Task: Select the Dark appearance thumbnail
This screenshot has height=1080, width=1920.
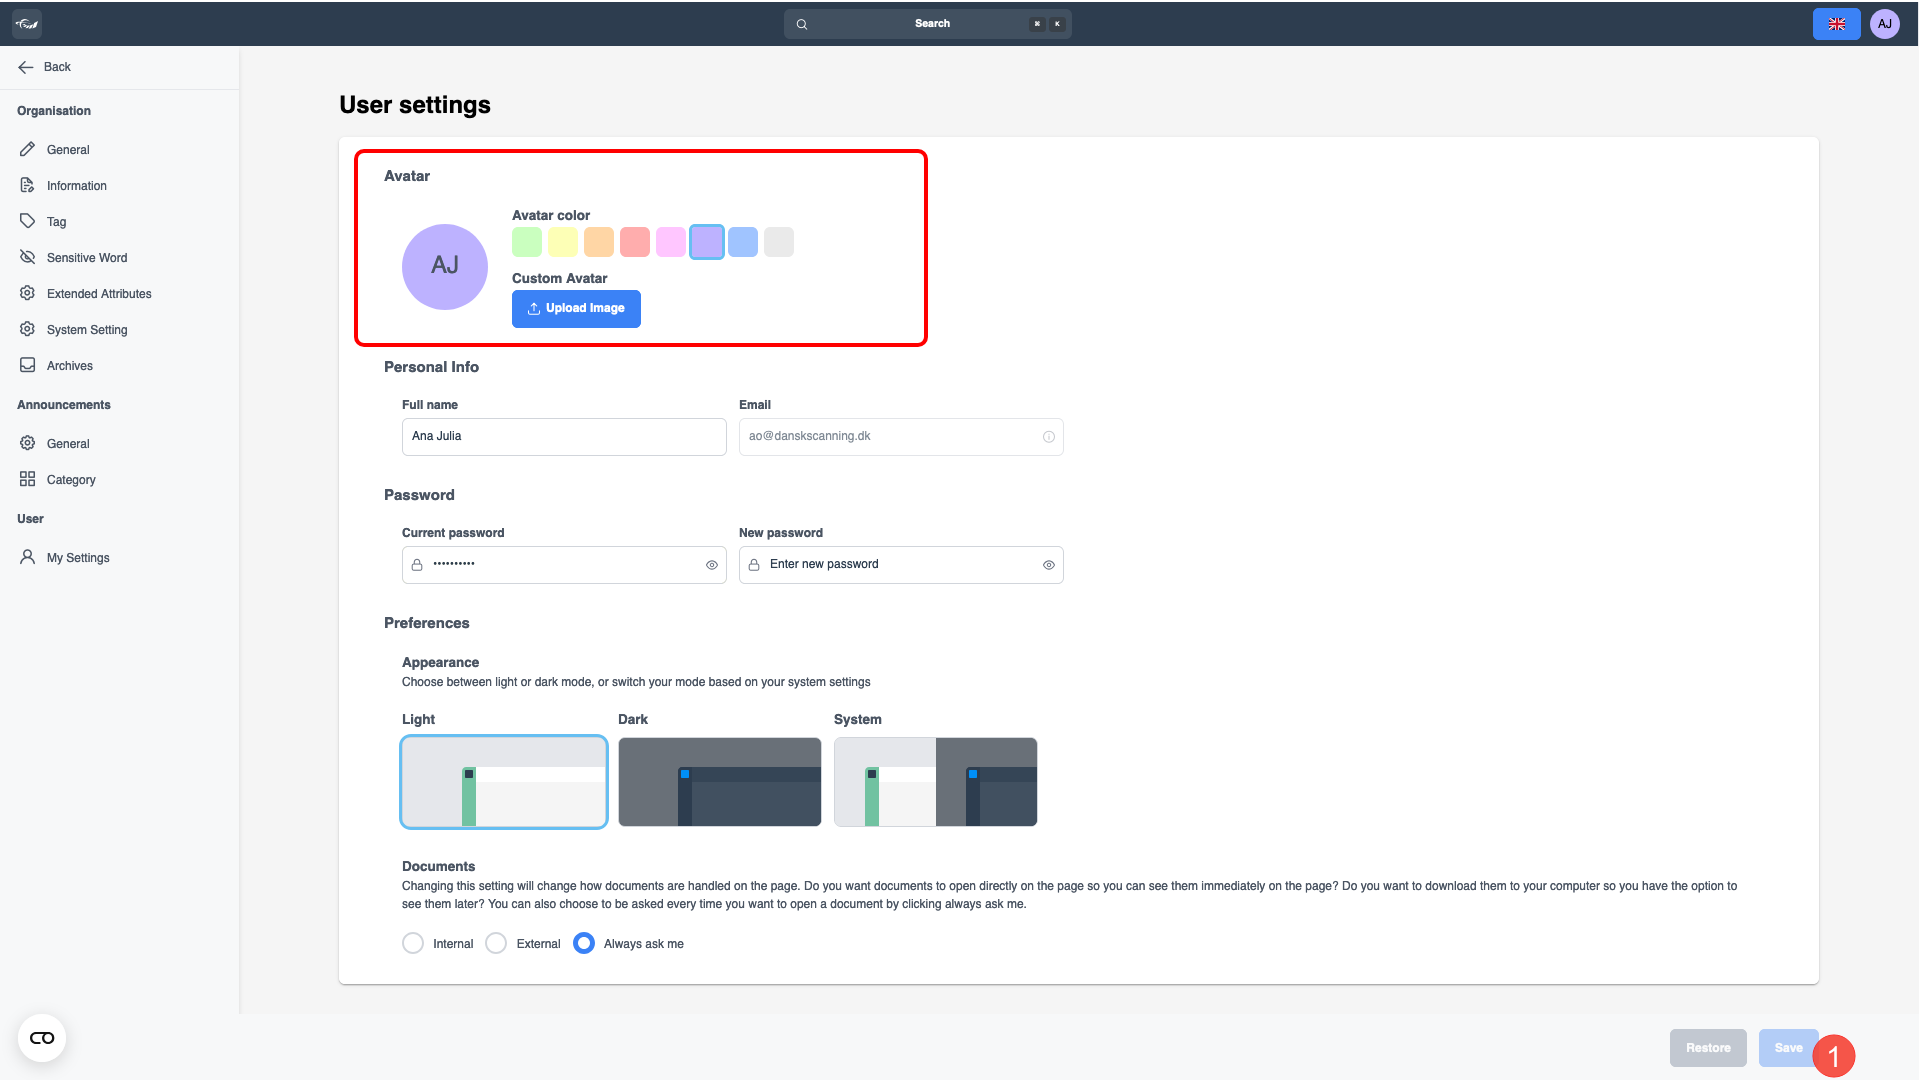Action: 720,782
